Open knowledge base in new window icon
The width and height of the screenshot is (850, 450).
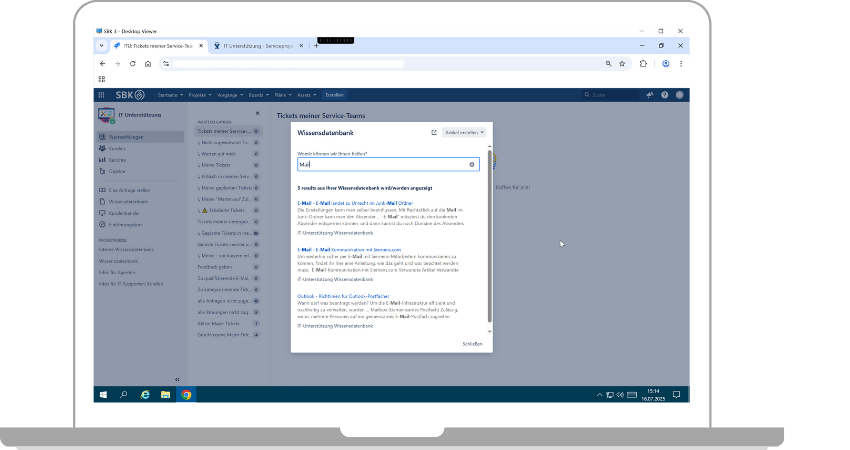433,132
